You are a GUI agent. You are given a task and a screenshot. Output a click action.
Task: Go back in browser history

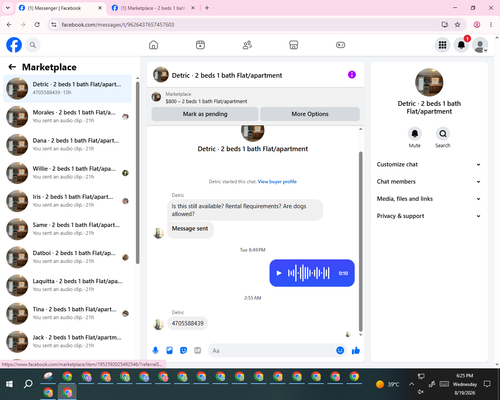[x=9, y=25]
